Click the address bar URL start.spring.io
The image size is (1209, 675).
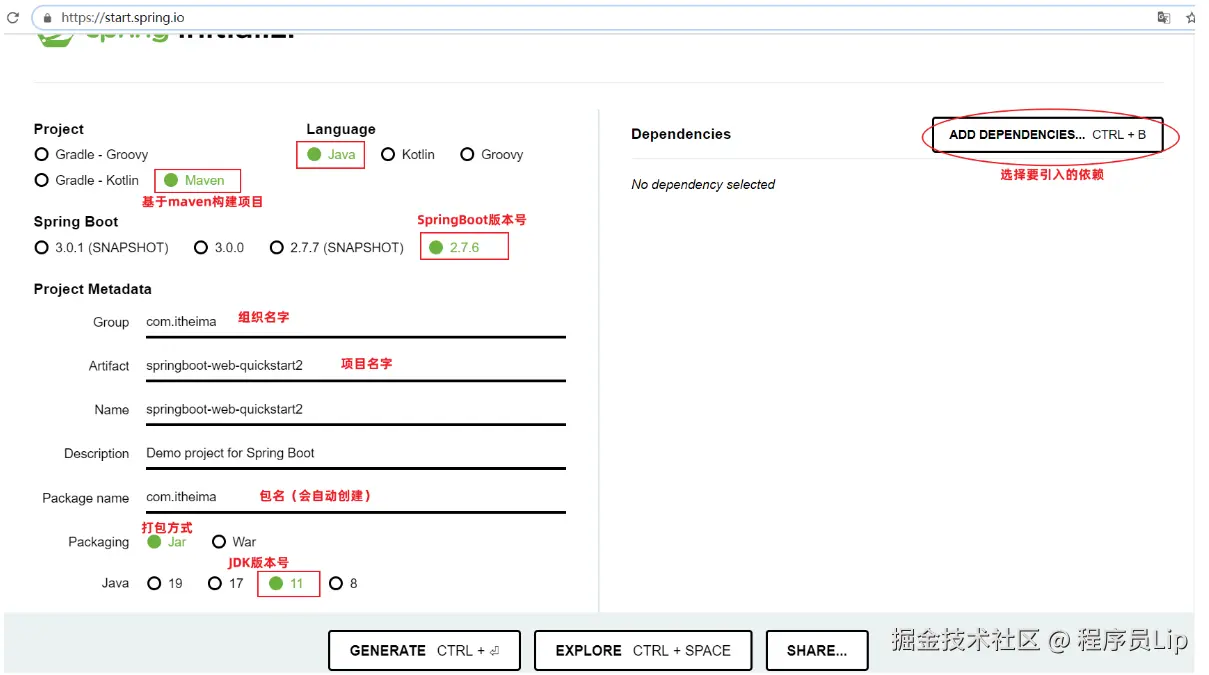pyautogui.click(x=123, y=18)
